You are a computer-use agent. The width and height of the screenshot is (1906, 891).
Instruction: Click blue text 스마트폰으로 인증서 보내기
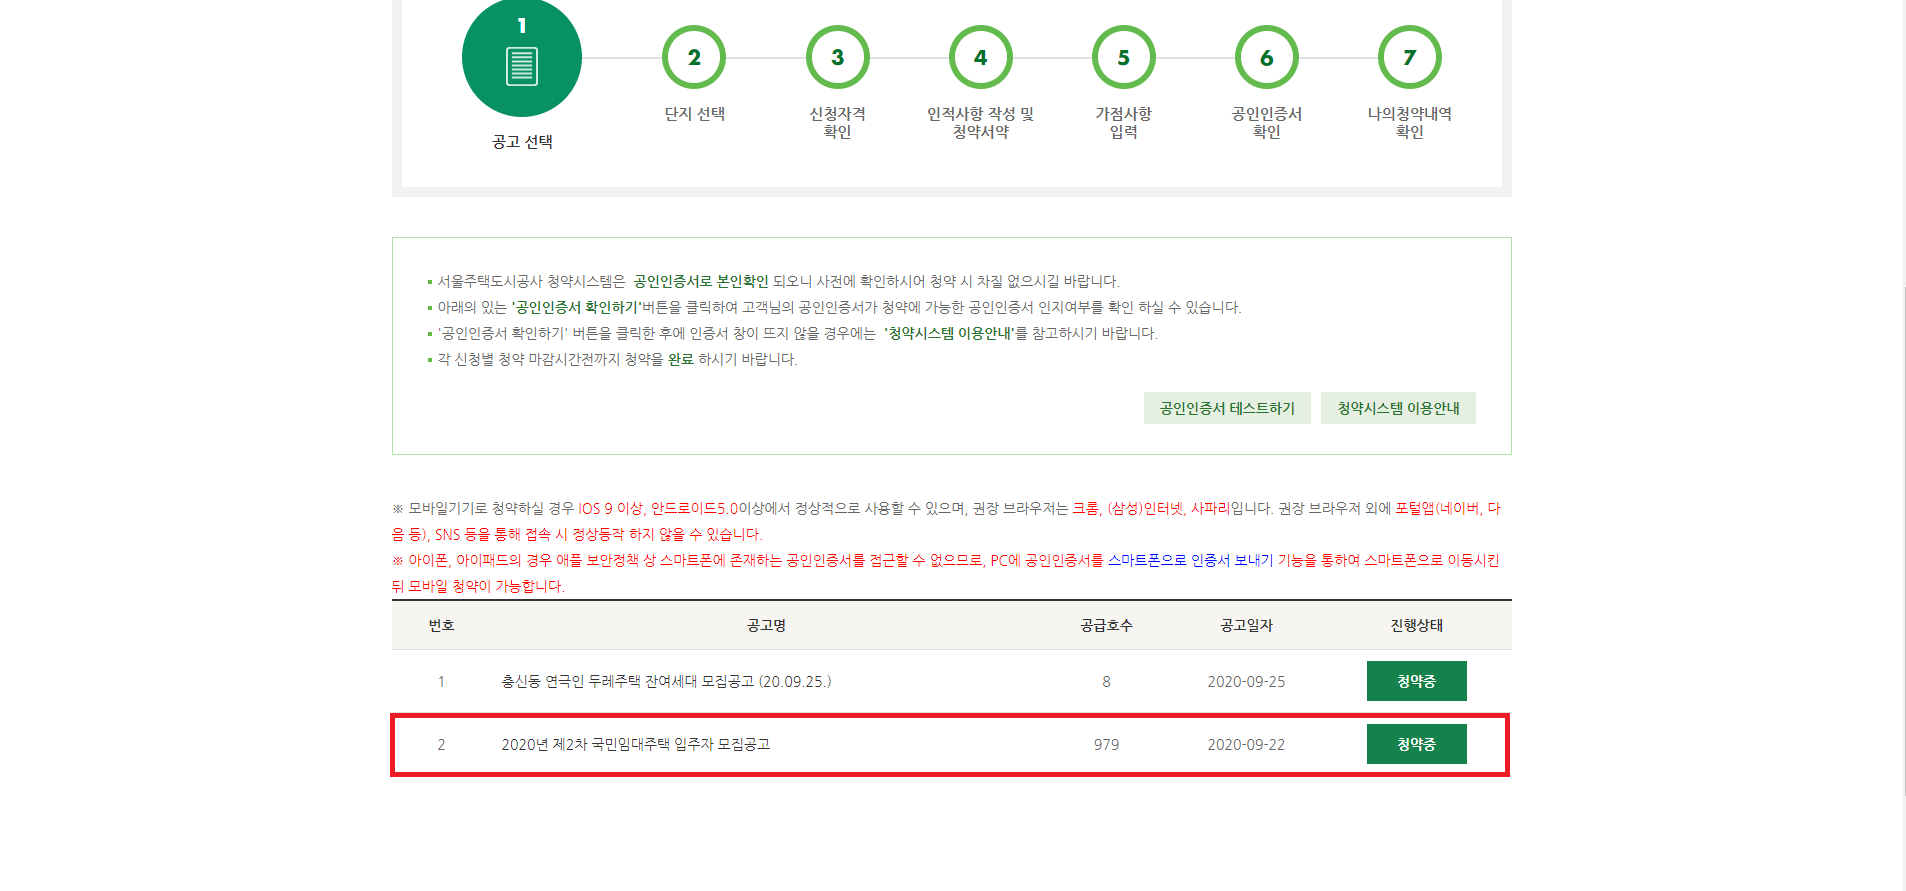coord(1190,560)
